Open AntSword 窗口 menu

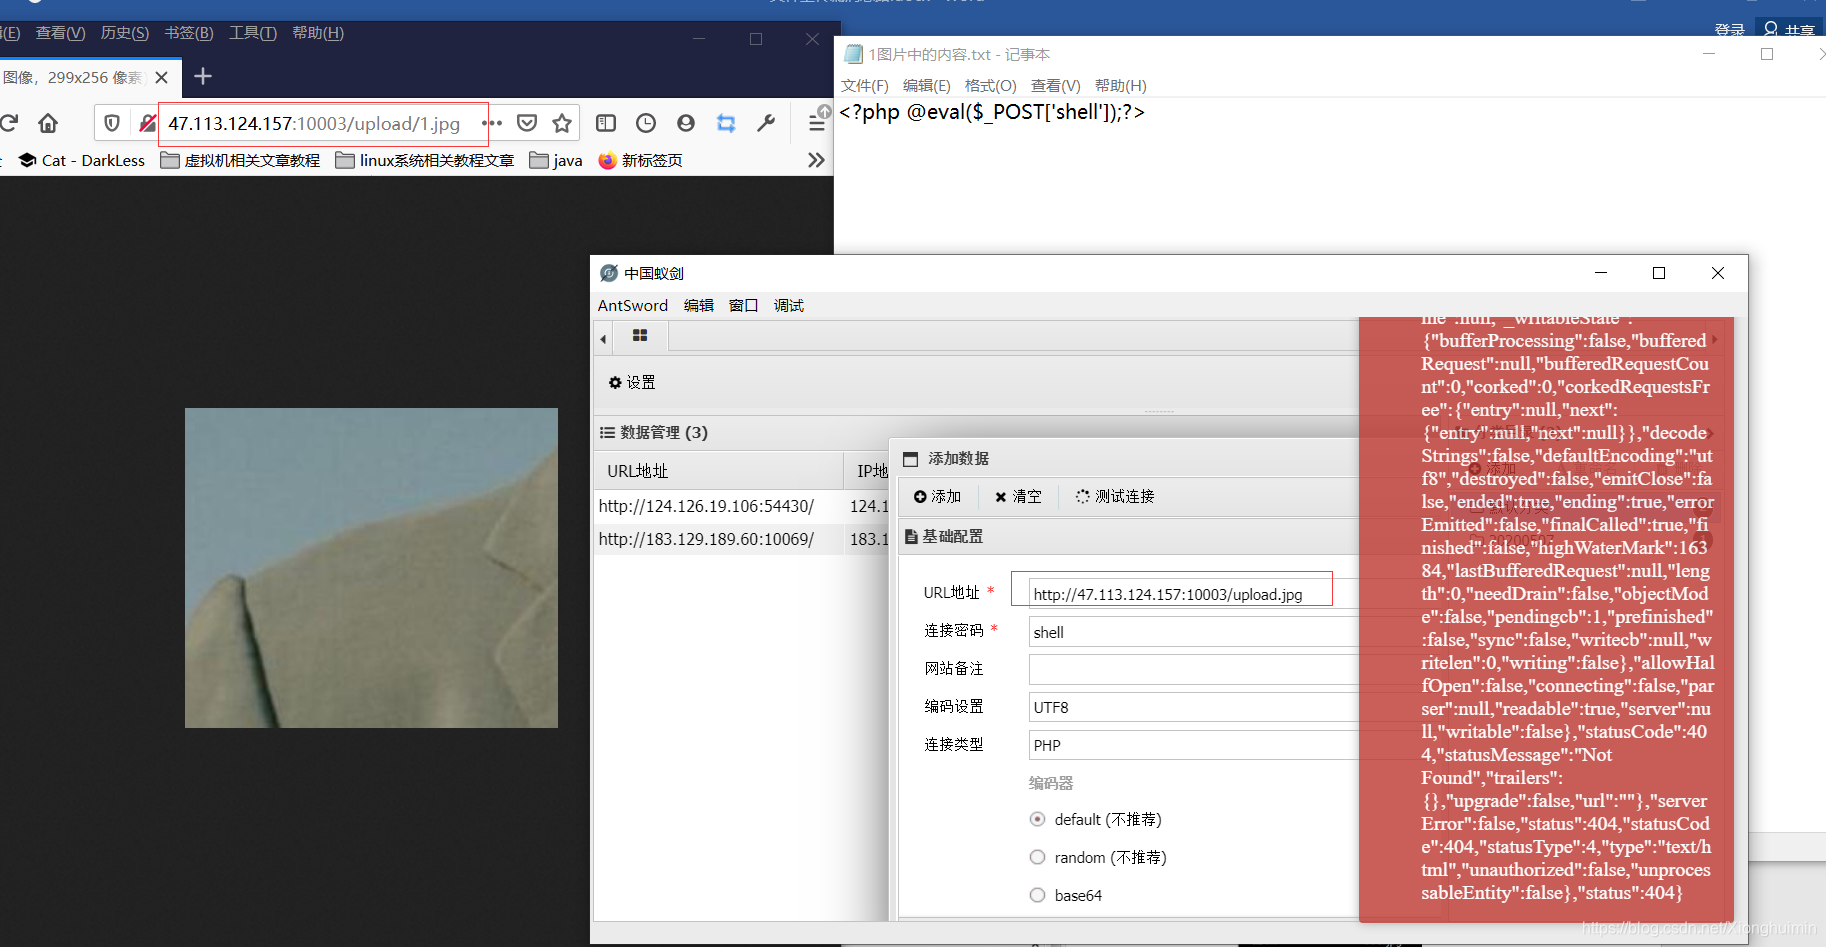(744, 306)
